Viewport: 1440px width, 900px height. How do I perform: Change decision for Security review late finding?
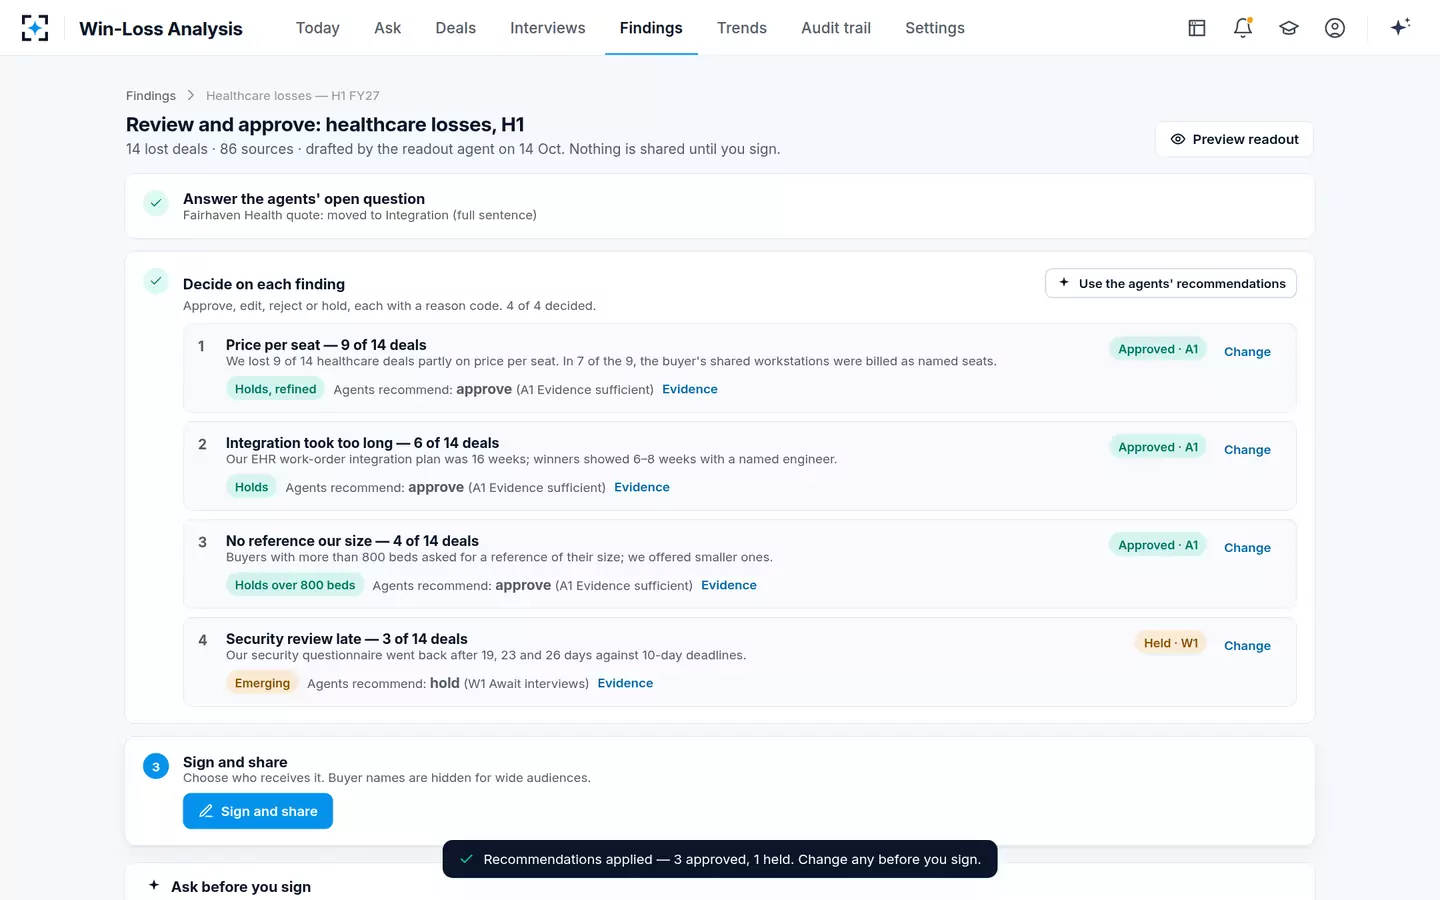pos(1247,646)
